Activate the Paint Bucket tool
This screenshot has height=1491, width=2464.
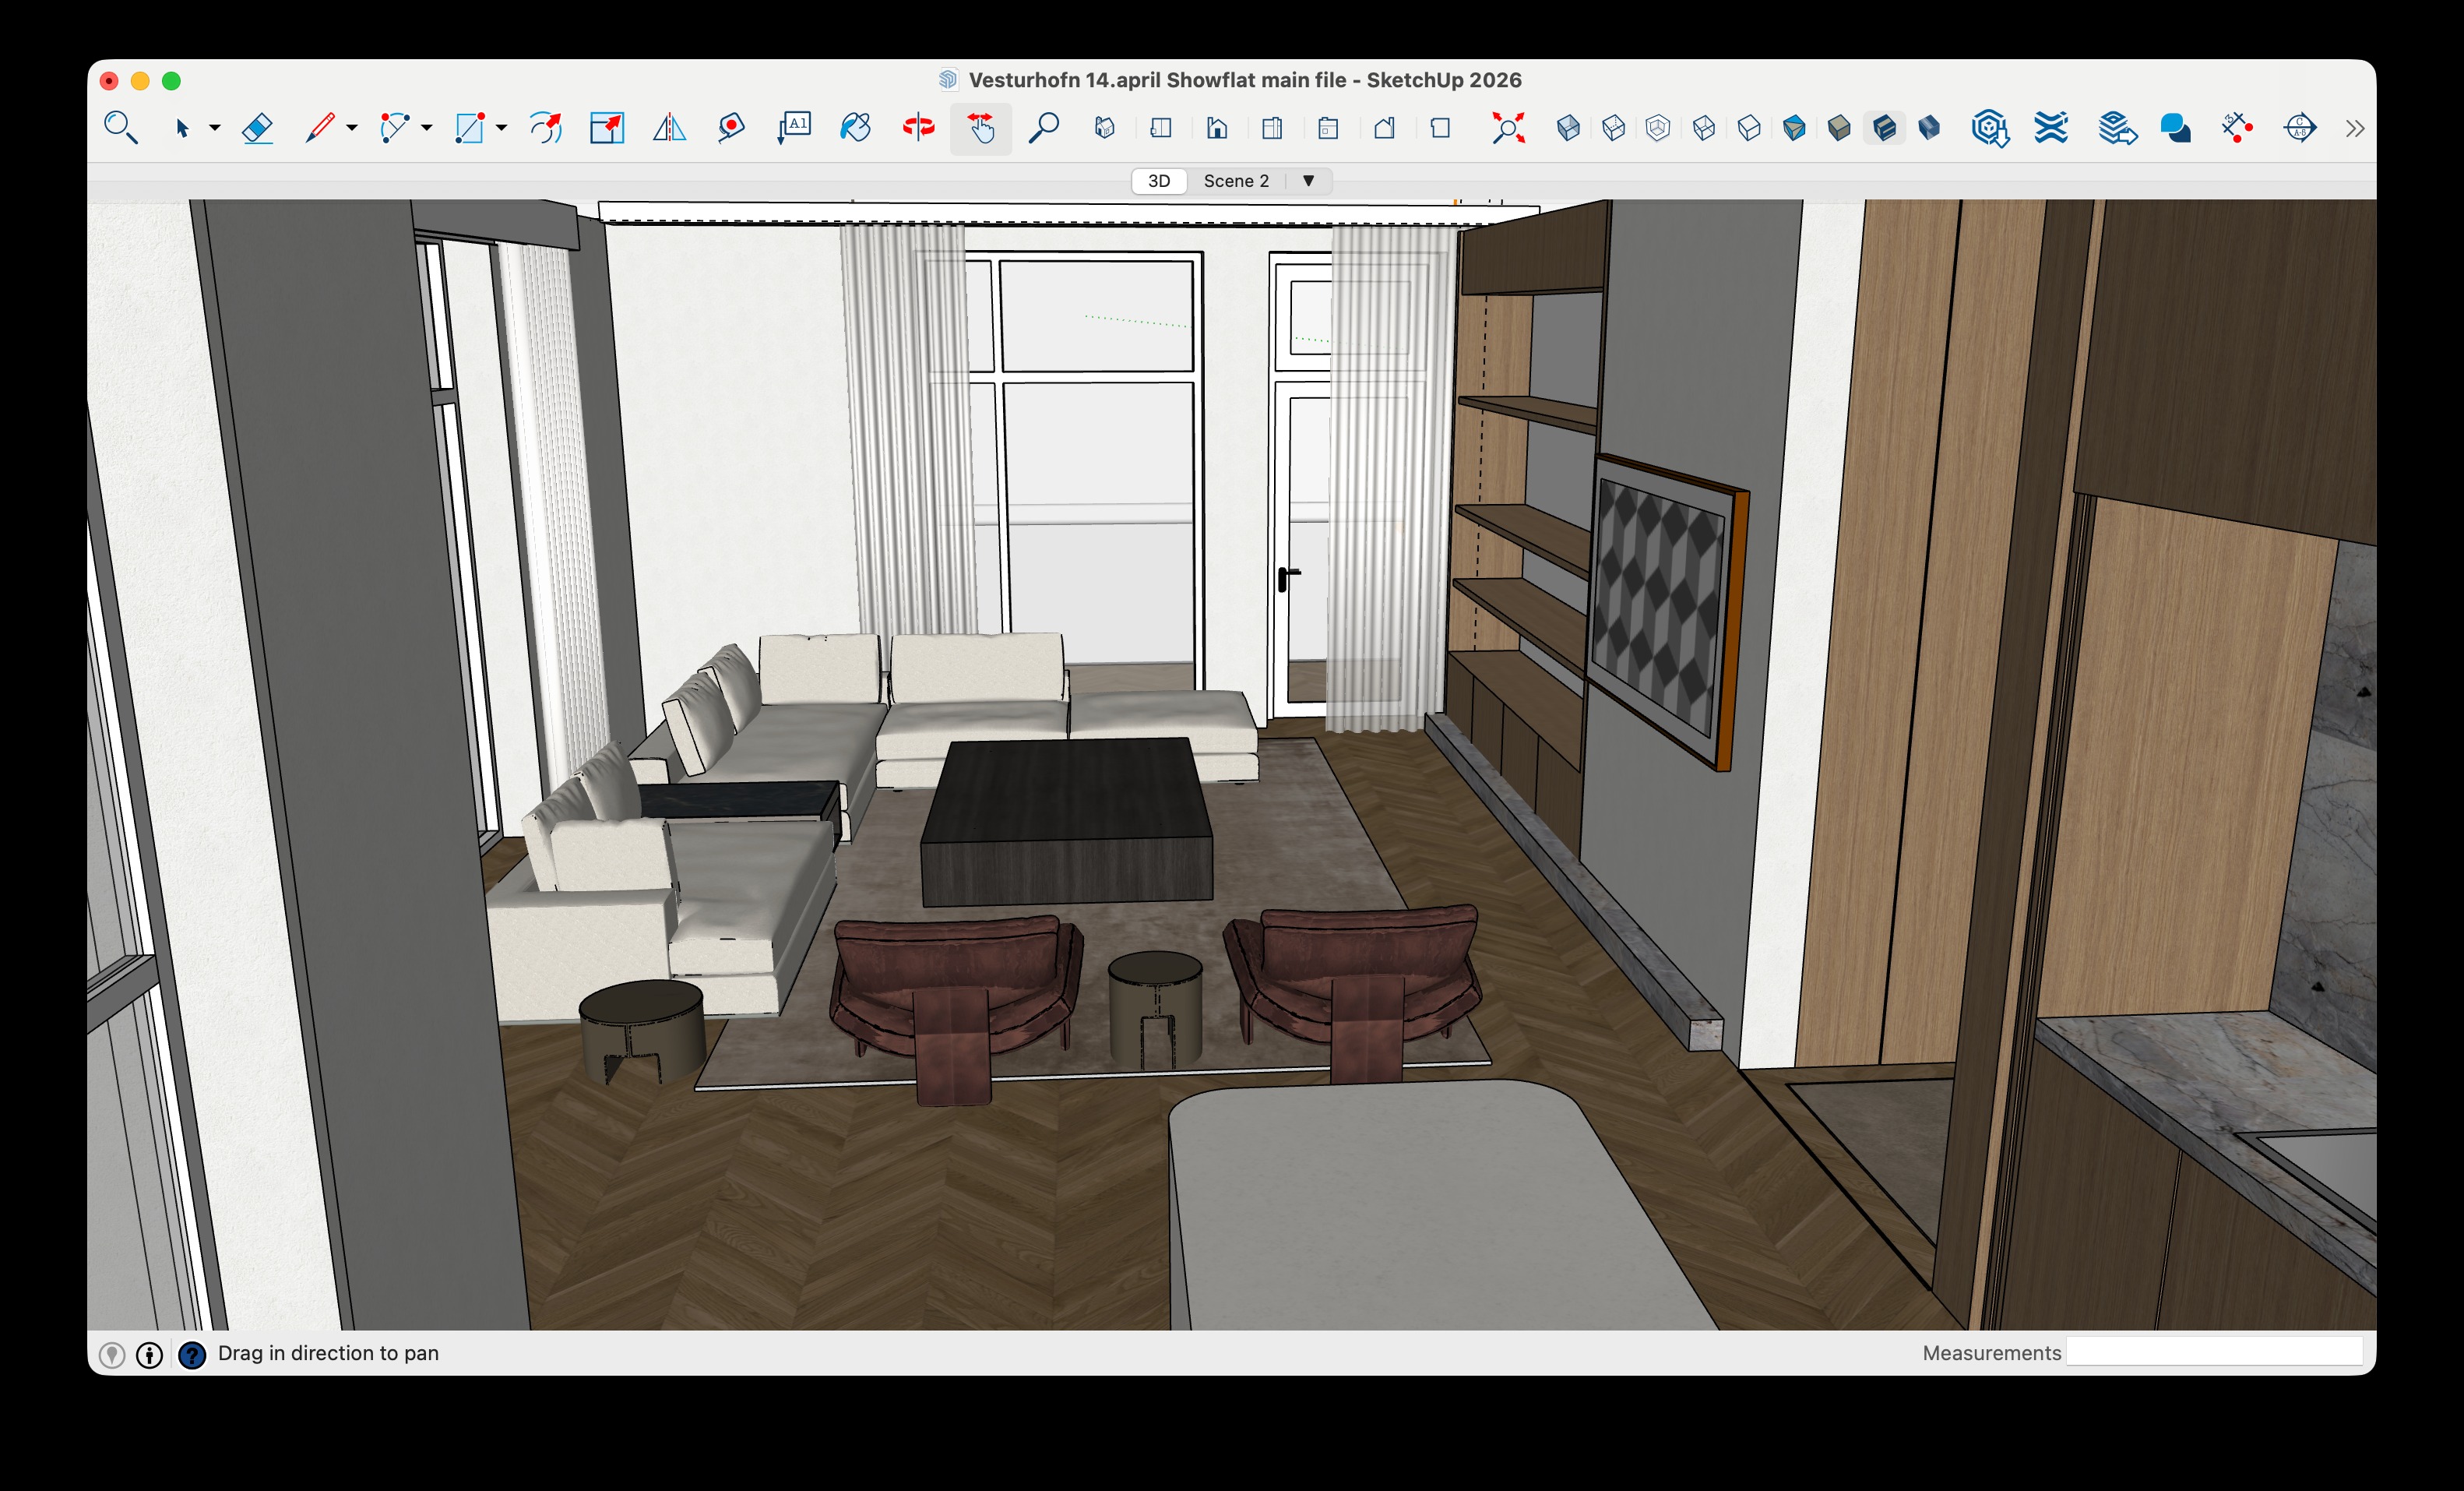(855, 128)
